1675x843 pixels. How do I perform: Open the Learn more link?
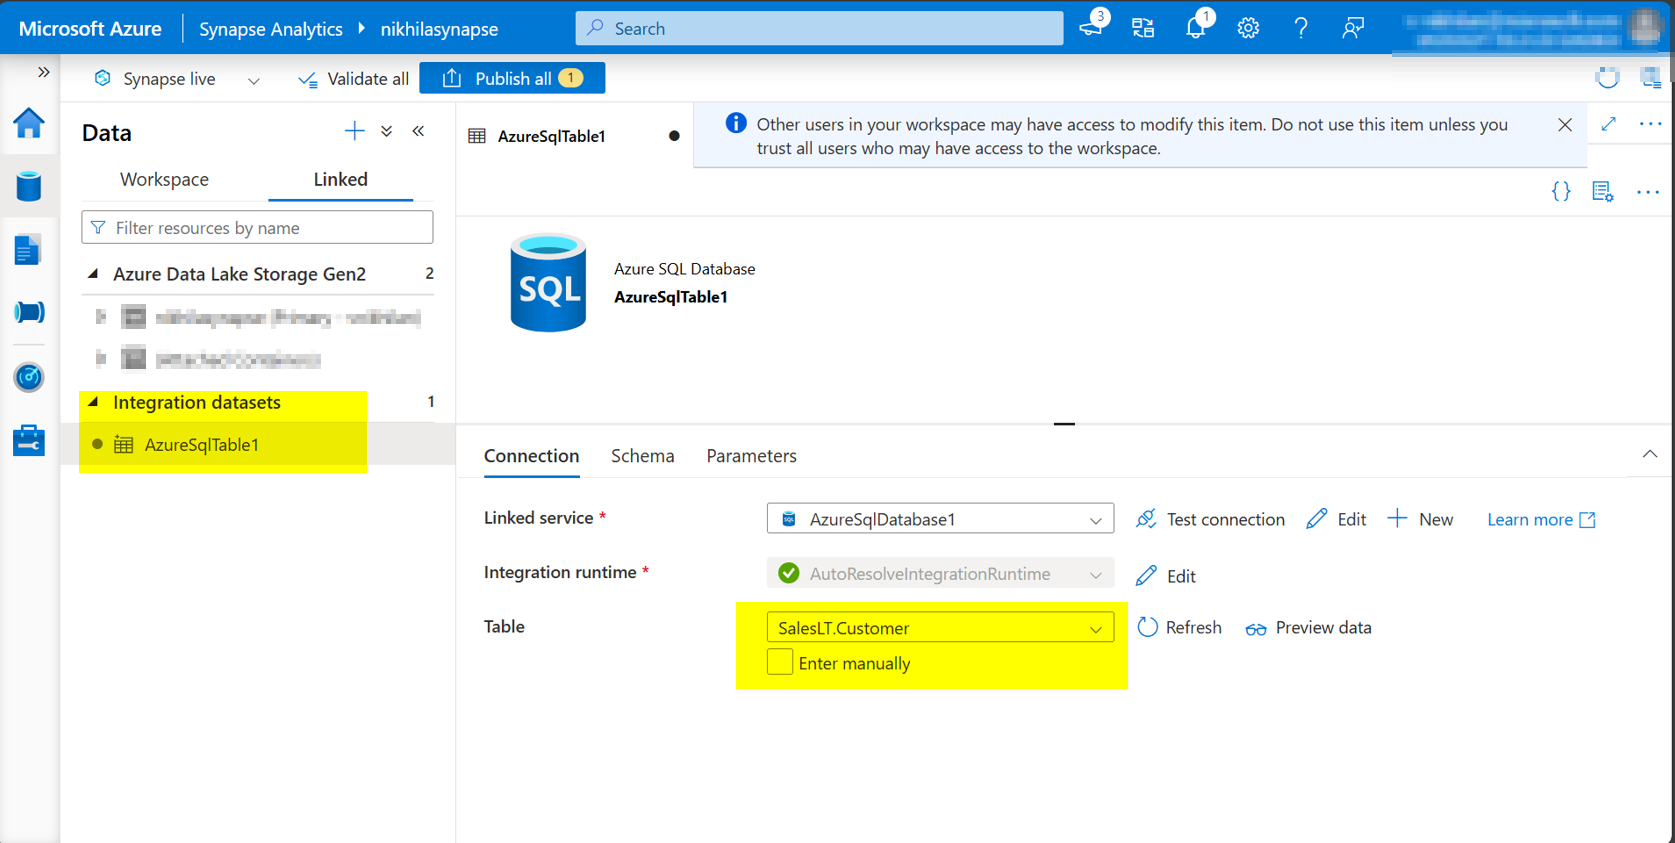coord(1541,519)
